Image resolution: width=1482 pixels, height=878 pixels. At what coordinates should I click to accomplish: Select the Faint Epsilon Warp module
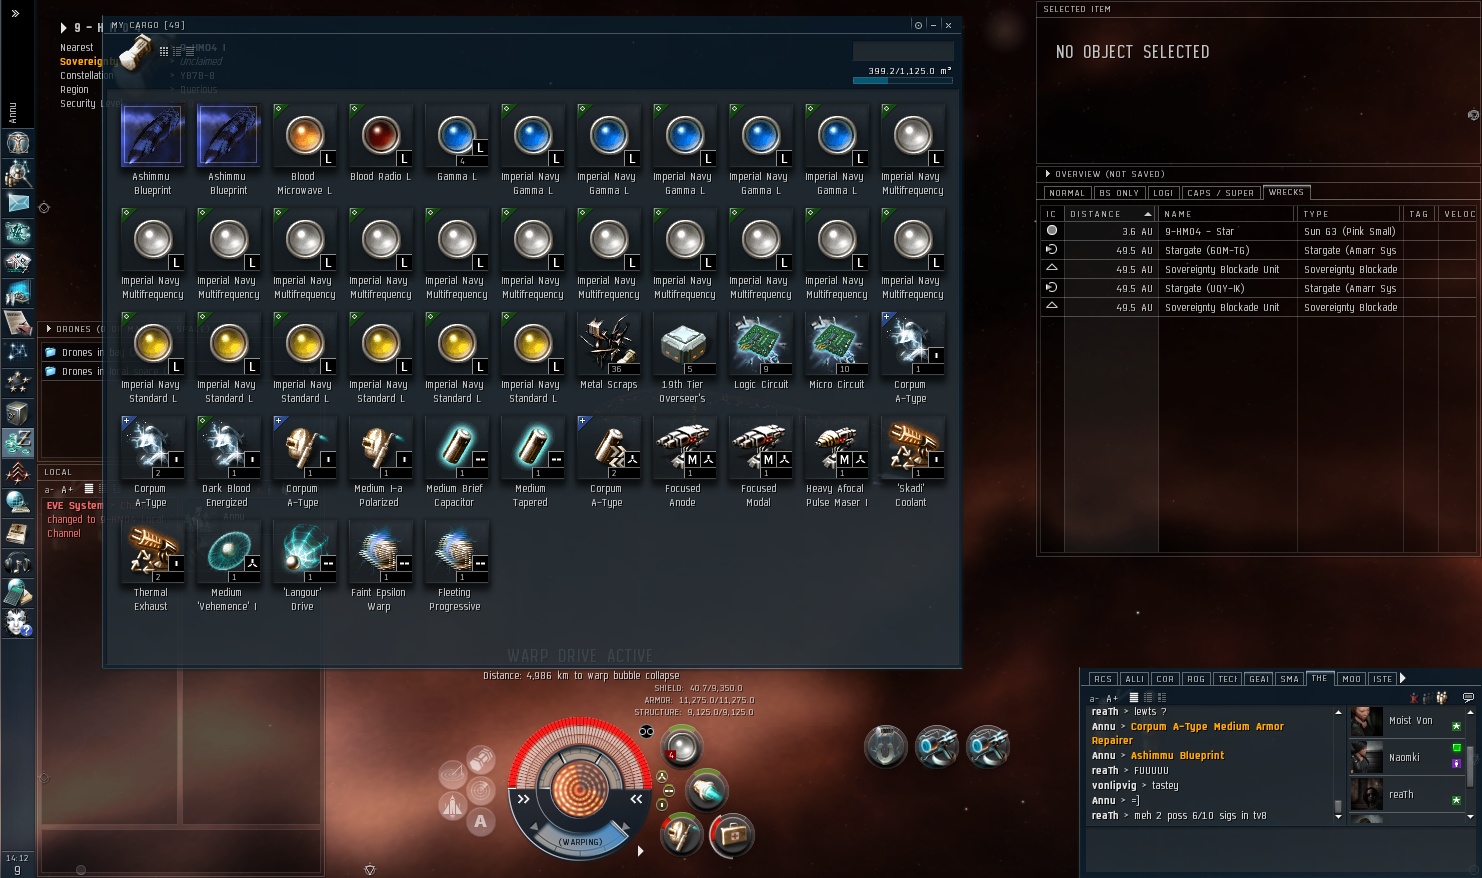[380, 566]
